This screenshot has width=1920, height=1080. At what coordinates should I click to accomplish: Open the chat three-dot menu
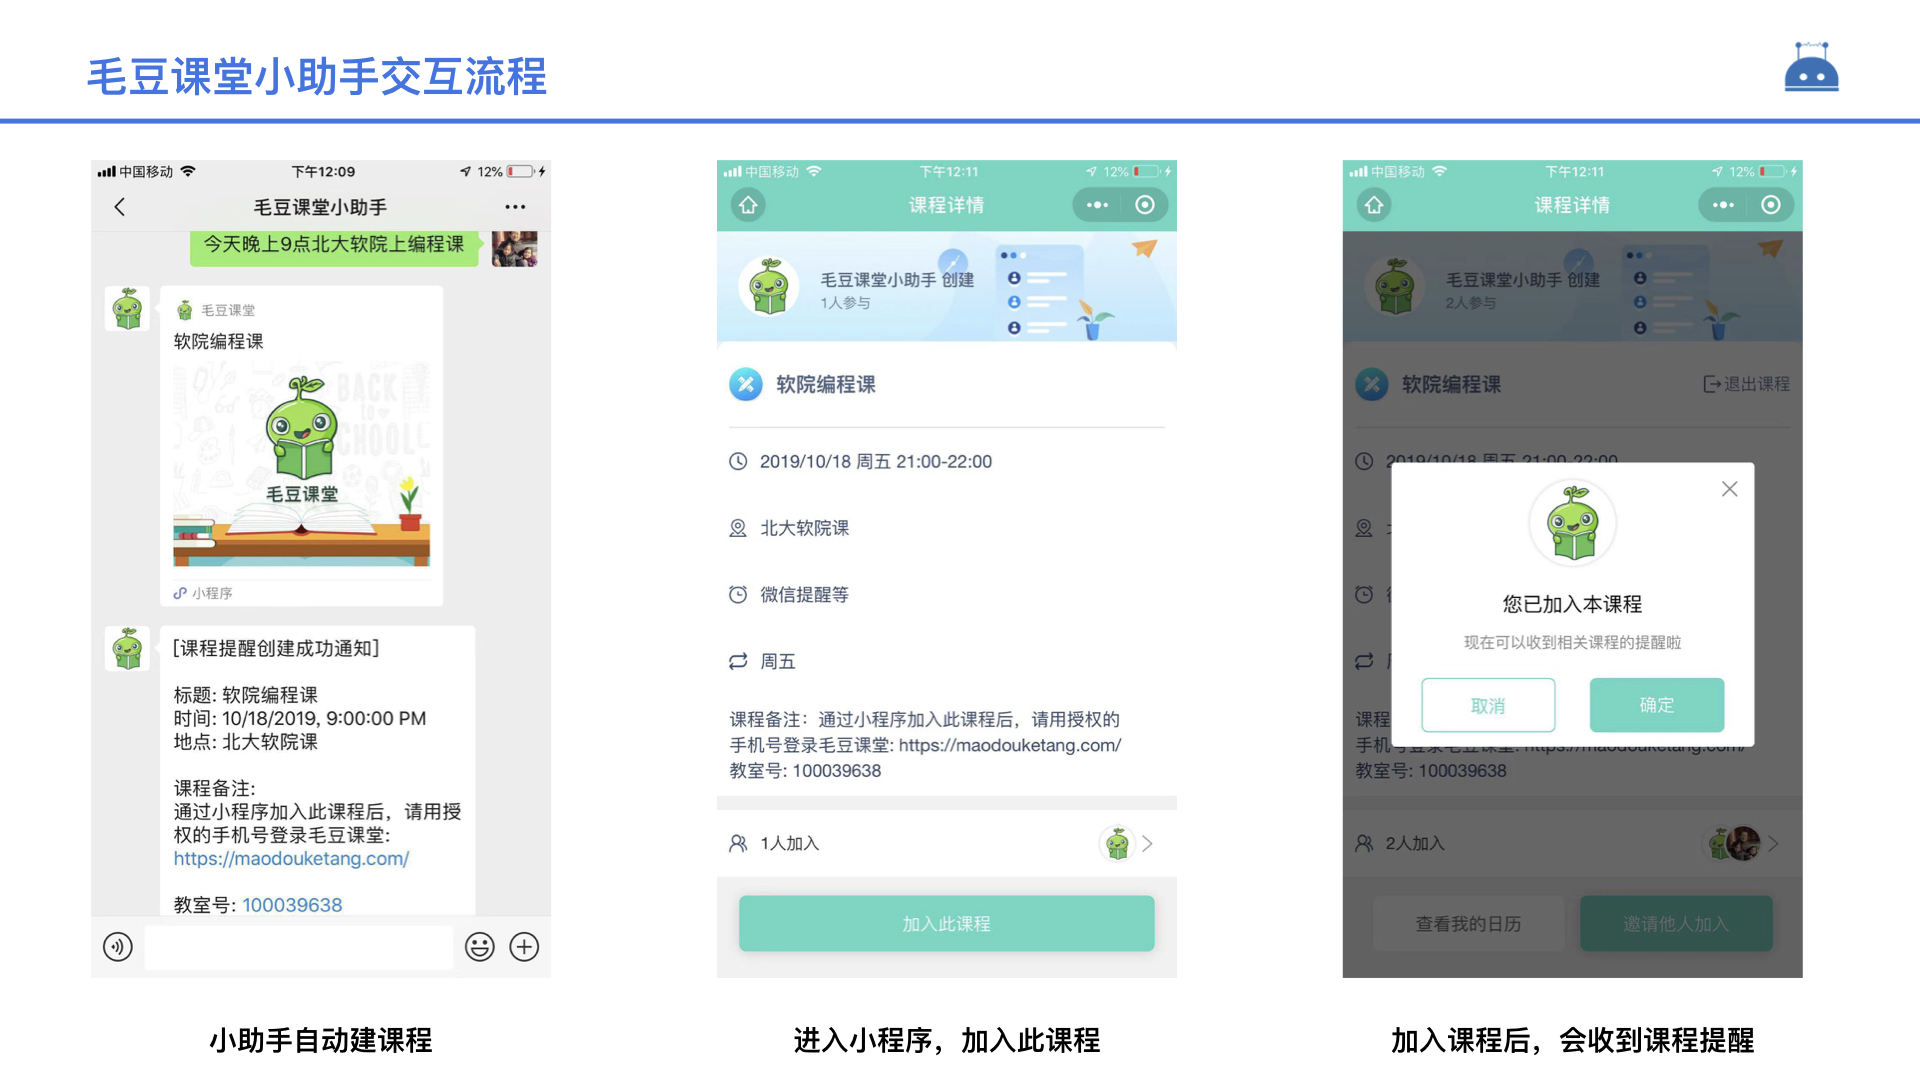click(x=515, y=207)
